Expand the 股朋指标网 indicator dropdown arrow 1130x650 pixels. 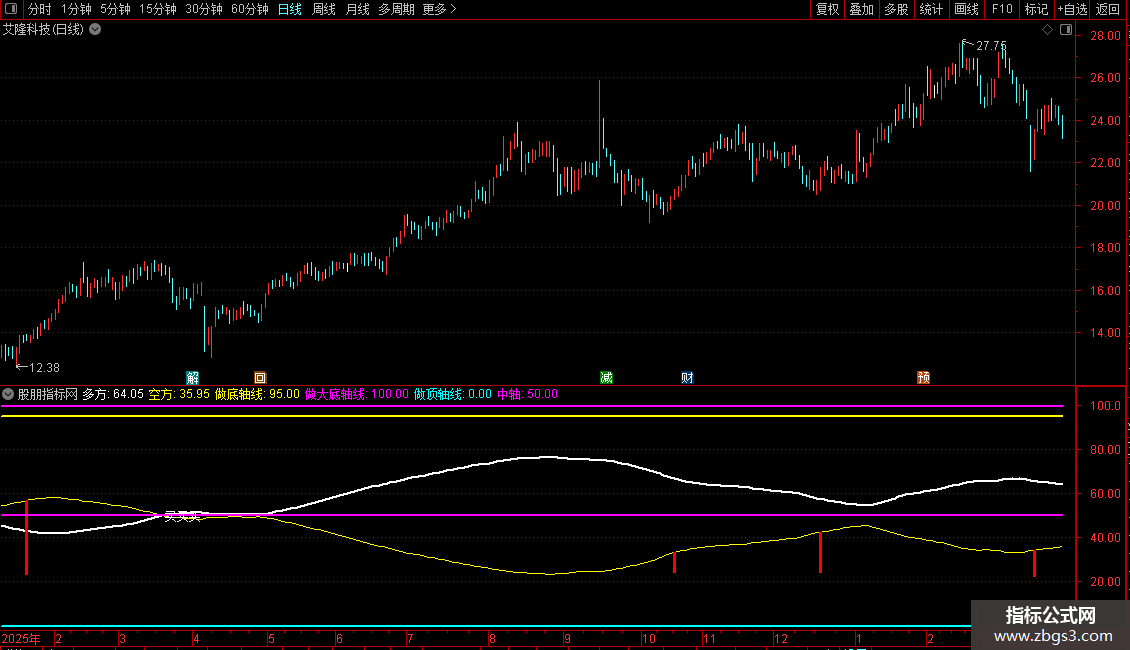click(x=9, y=394)
